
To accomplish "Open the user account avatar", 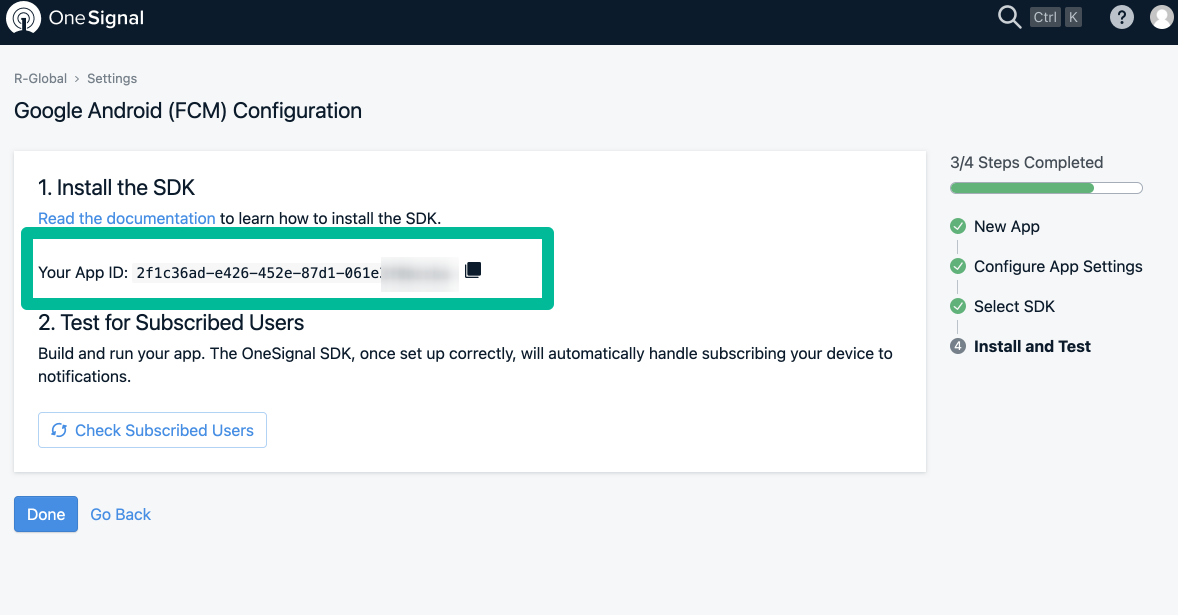I will click(x=1162, y=17).
